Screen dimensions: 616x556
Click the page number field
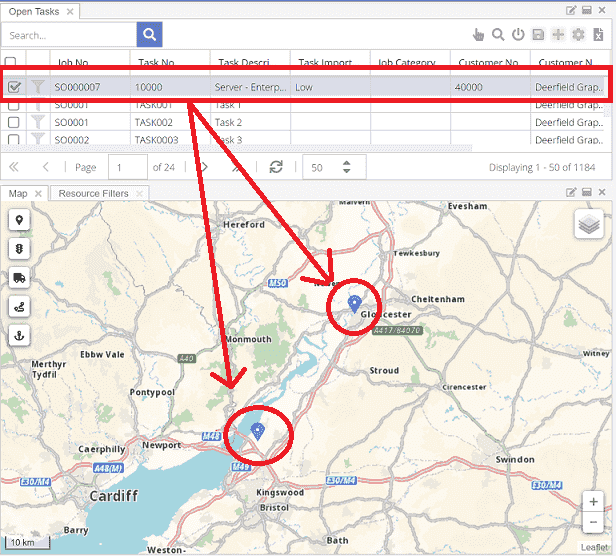(x=128, y=167)
